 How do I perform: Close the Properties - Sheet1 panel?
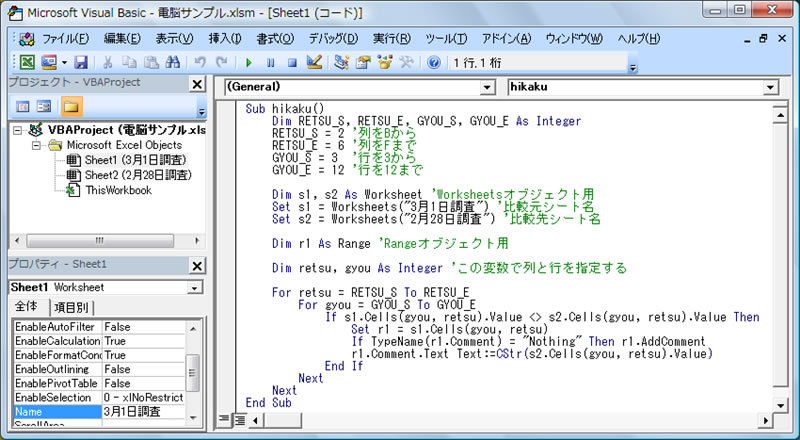coord(197,265)
